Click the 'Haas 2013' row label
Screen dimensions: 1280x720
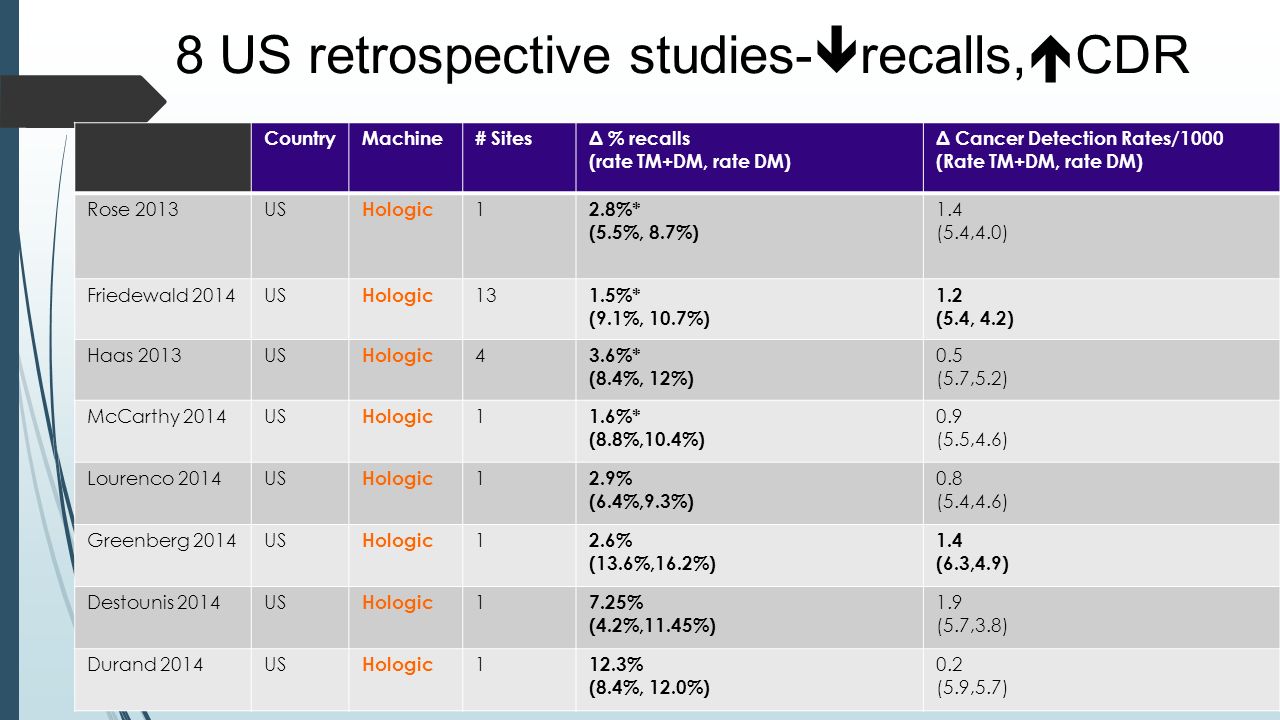(134, 356)
